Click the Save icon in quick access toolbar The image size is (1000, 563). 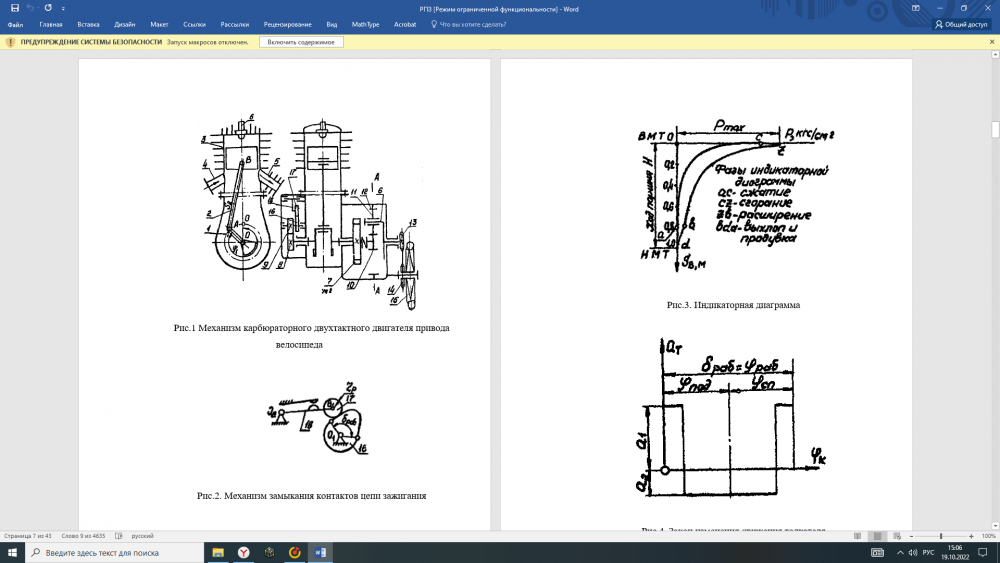[15, 8]
